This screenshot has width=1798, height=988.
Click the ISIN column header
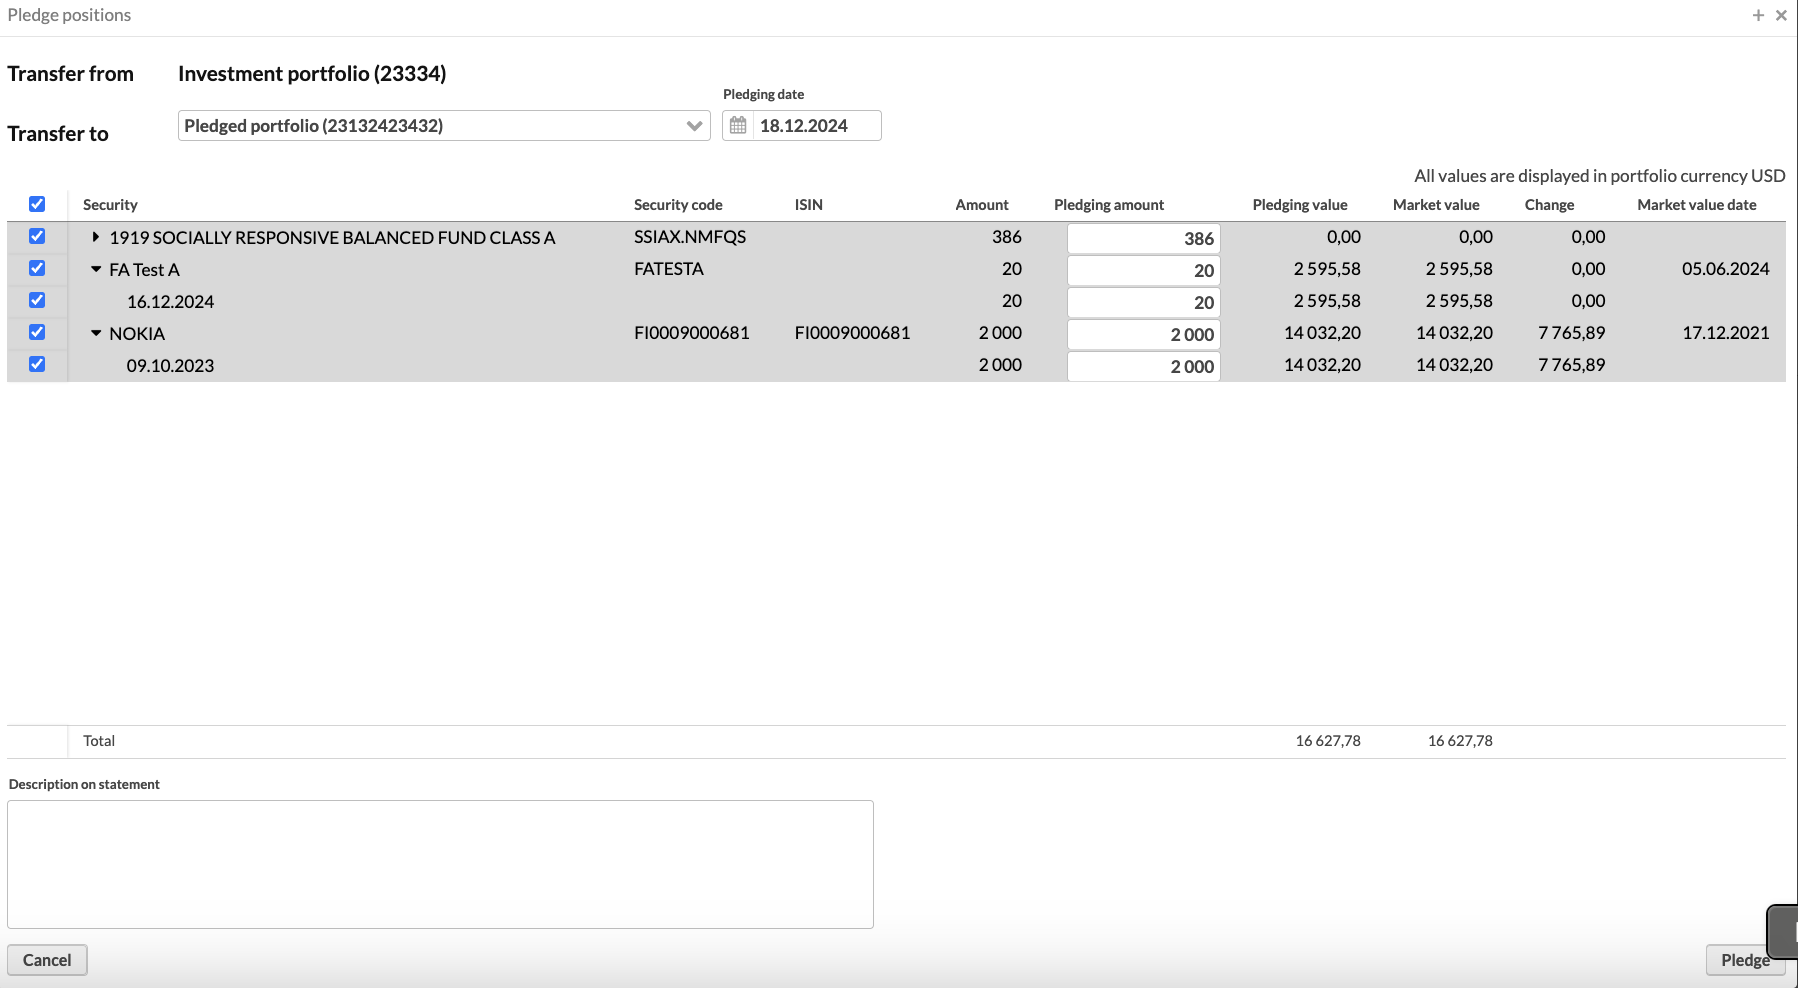(x=809, y=205)
